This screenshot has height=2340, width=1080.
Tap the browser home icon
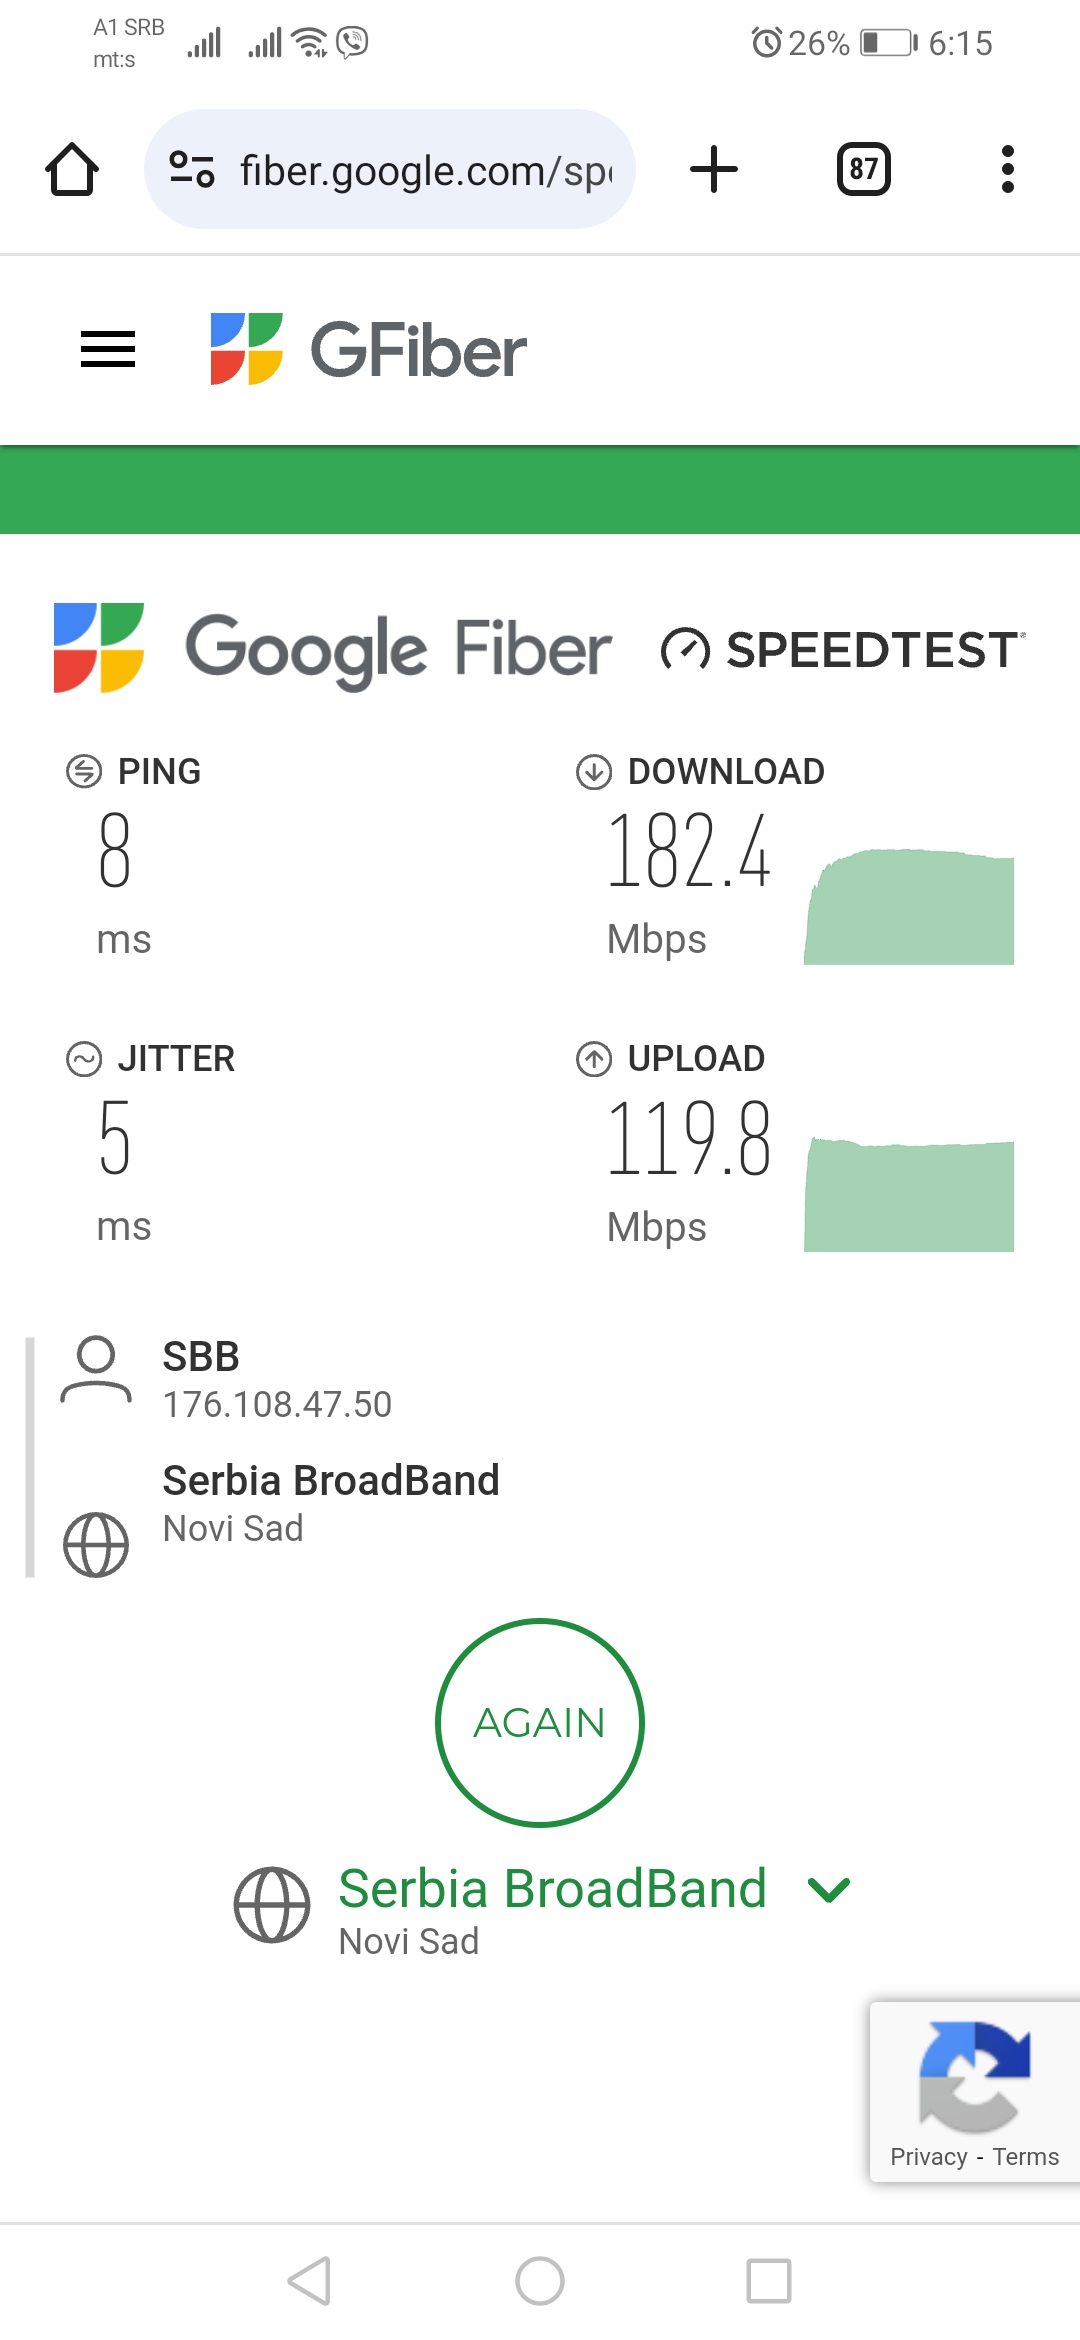tap(72, 169)
